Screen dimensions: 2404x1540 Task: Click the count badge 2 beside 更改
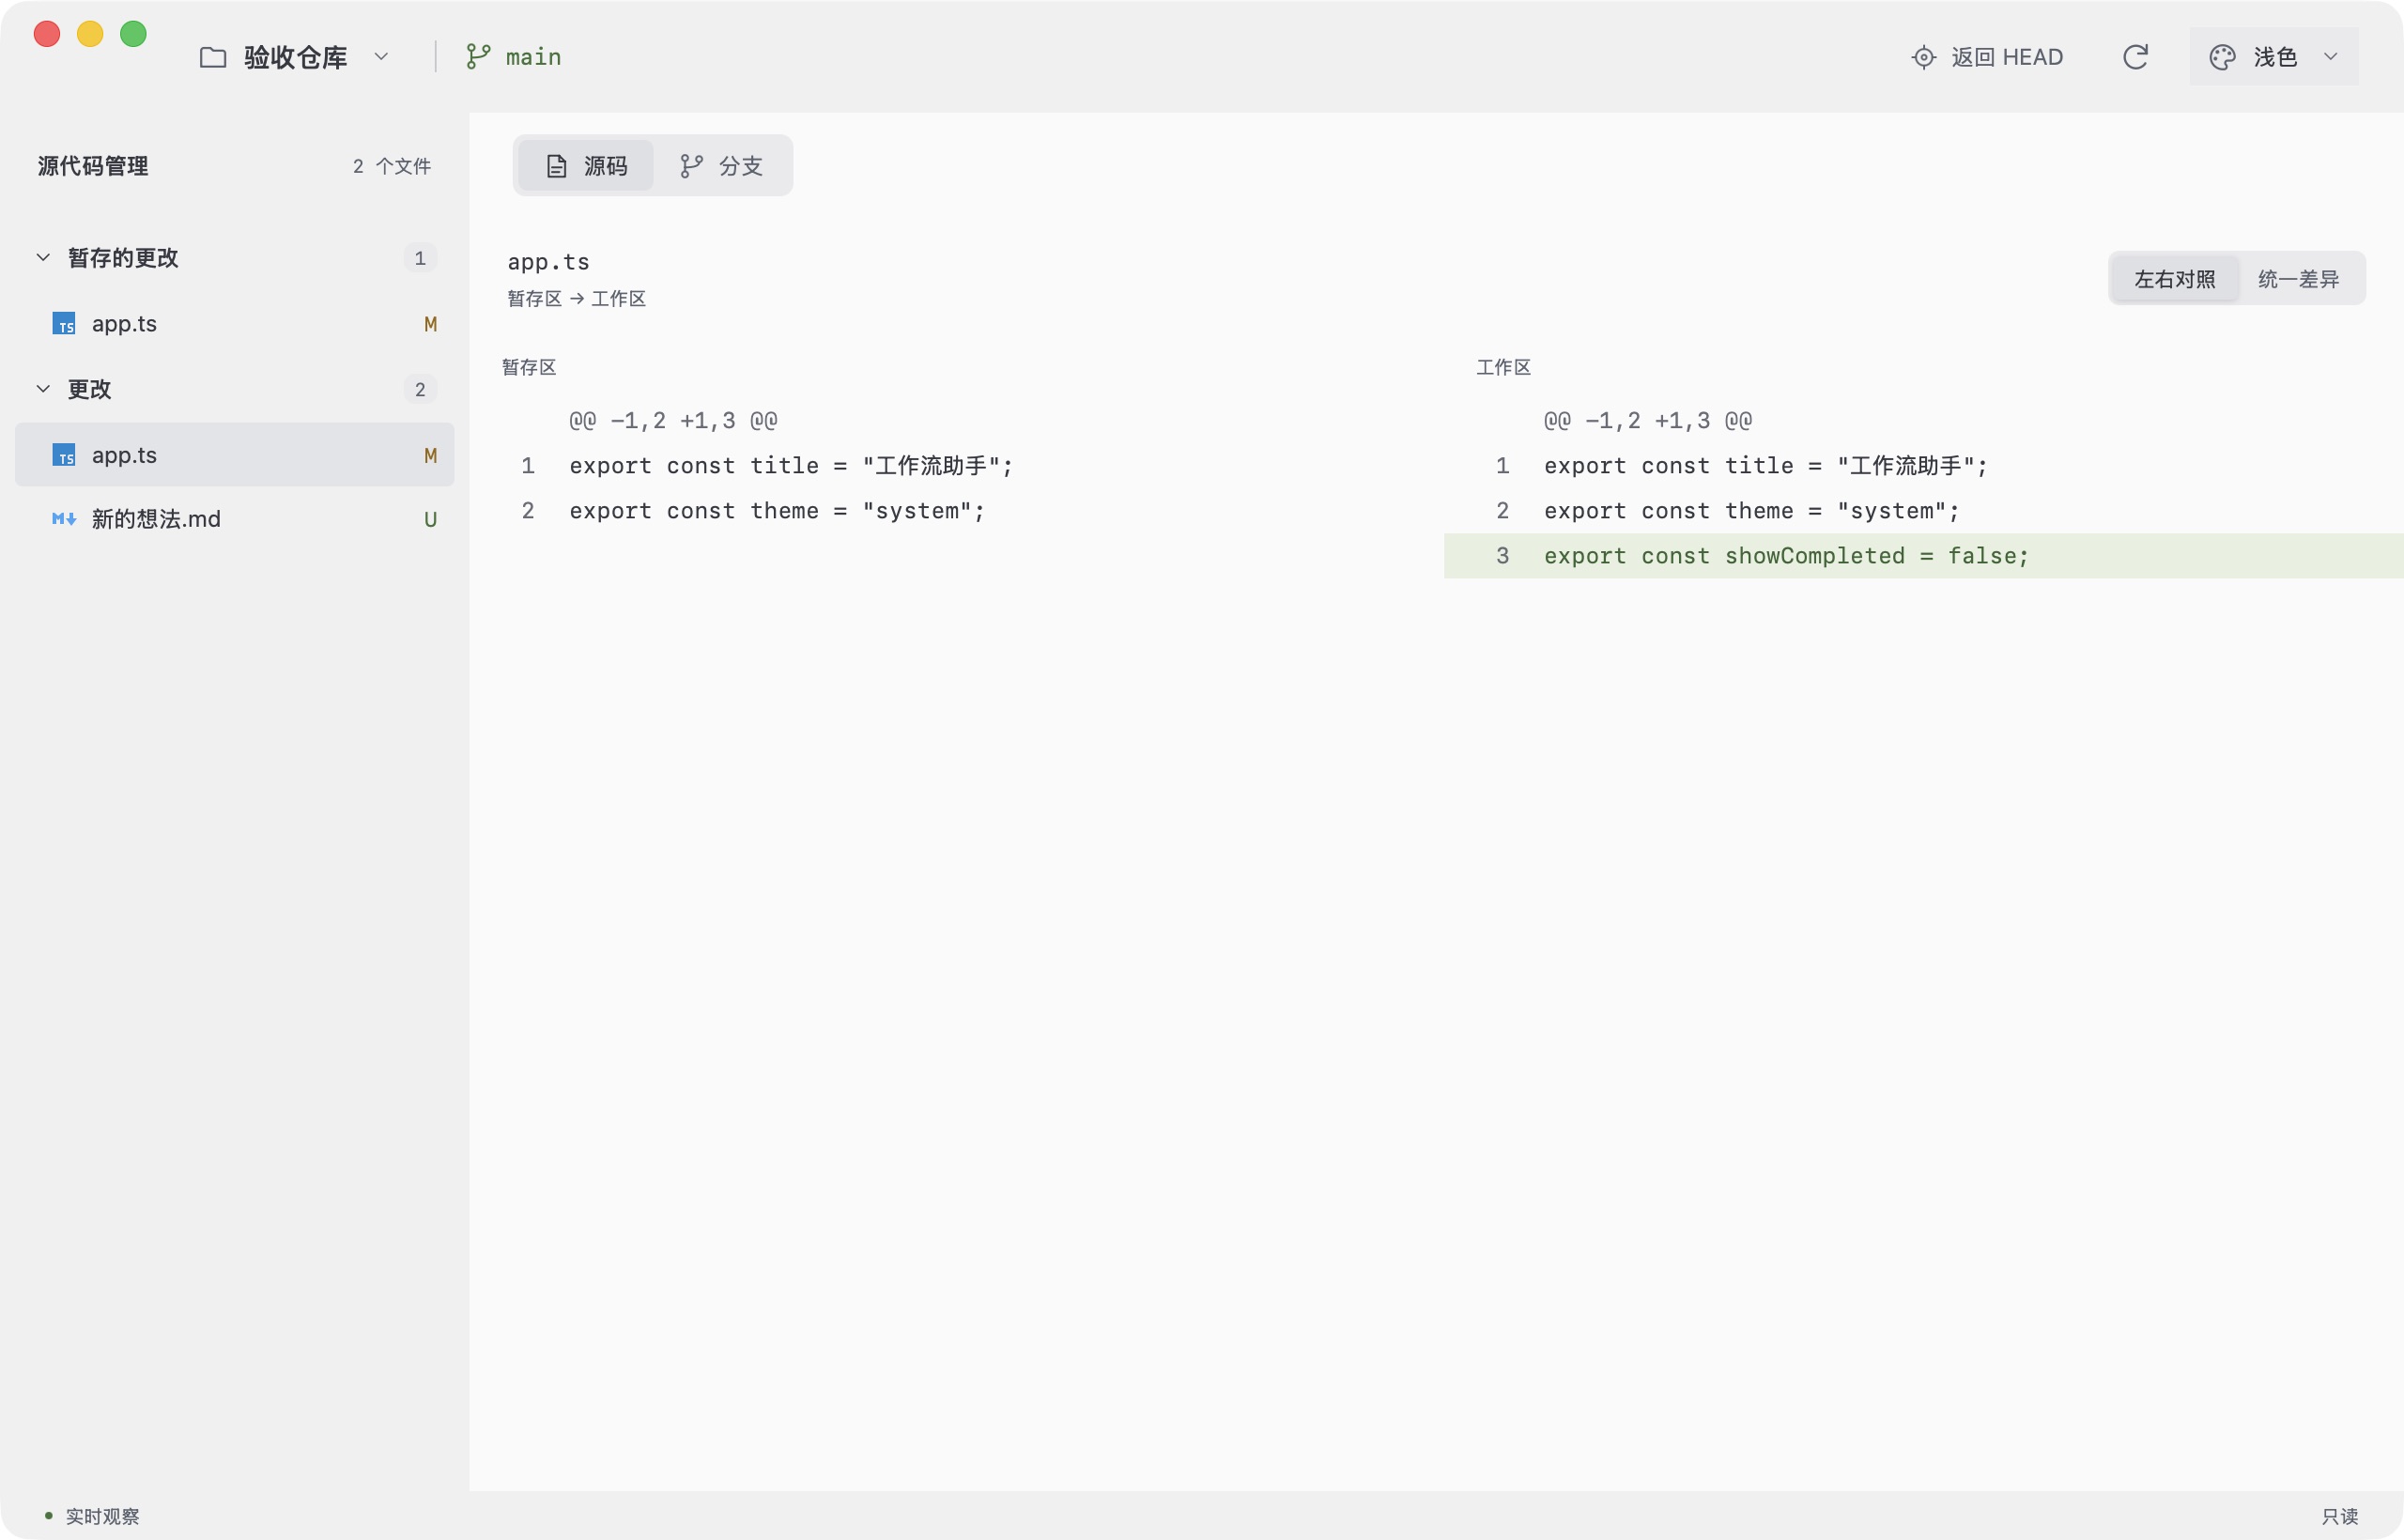tap(420, 389)
